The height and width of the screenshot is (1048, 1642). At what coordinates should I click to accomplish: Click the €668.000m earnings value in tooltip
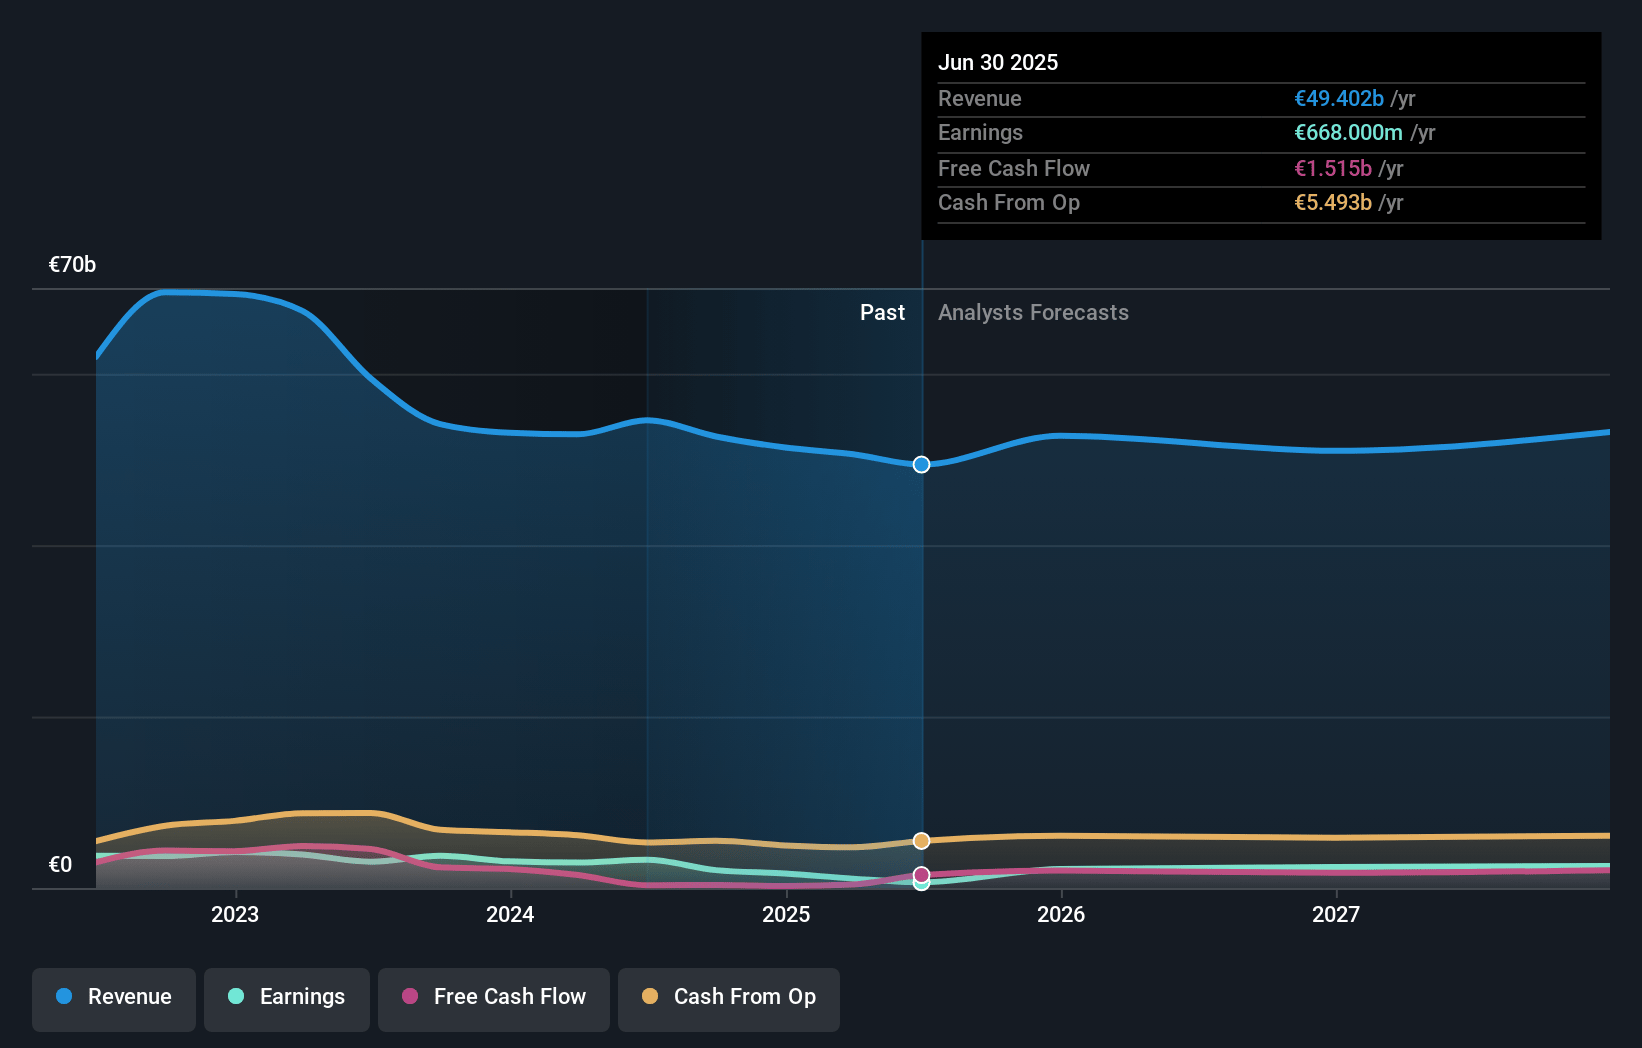pos(1348,132)
